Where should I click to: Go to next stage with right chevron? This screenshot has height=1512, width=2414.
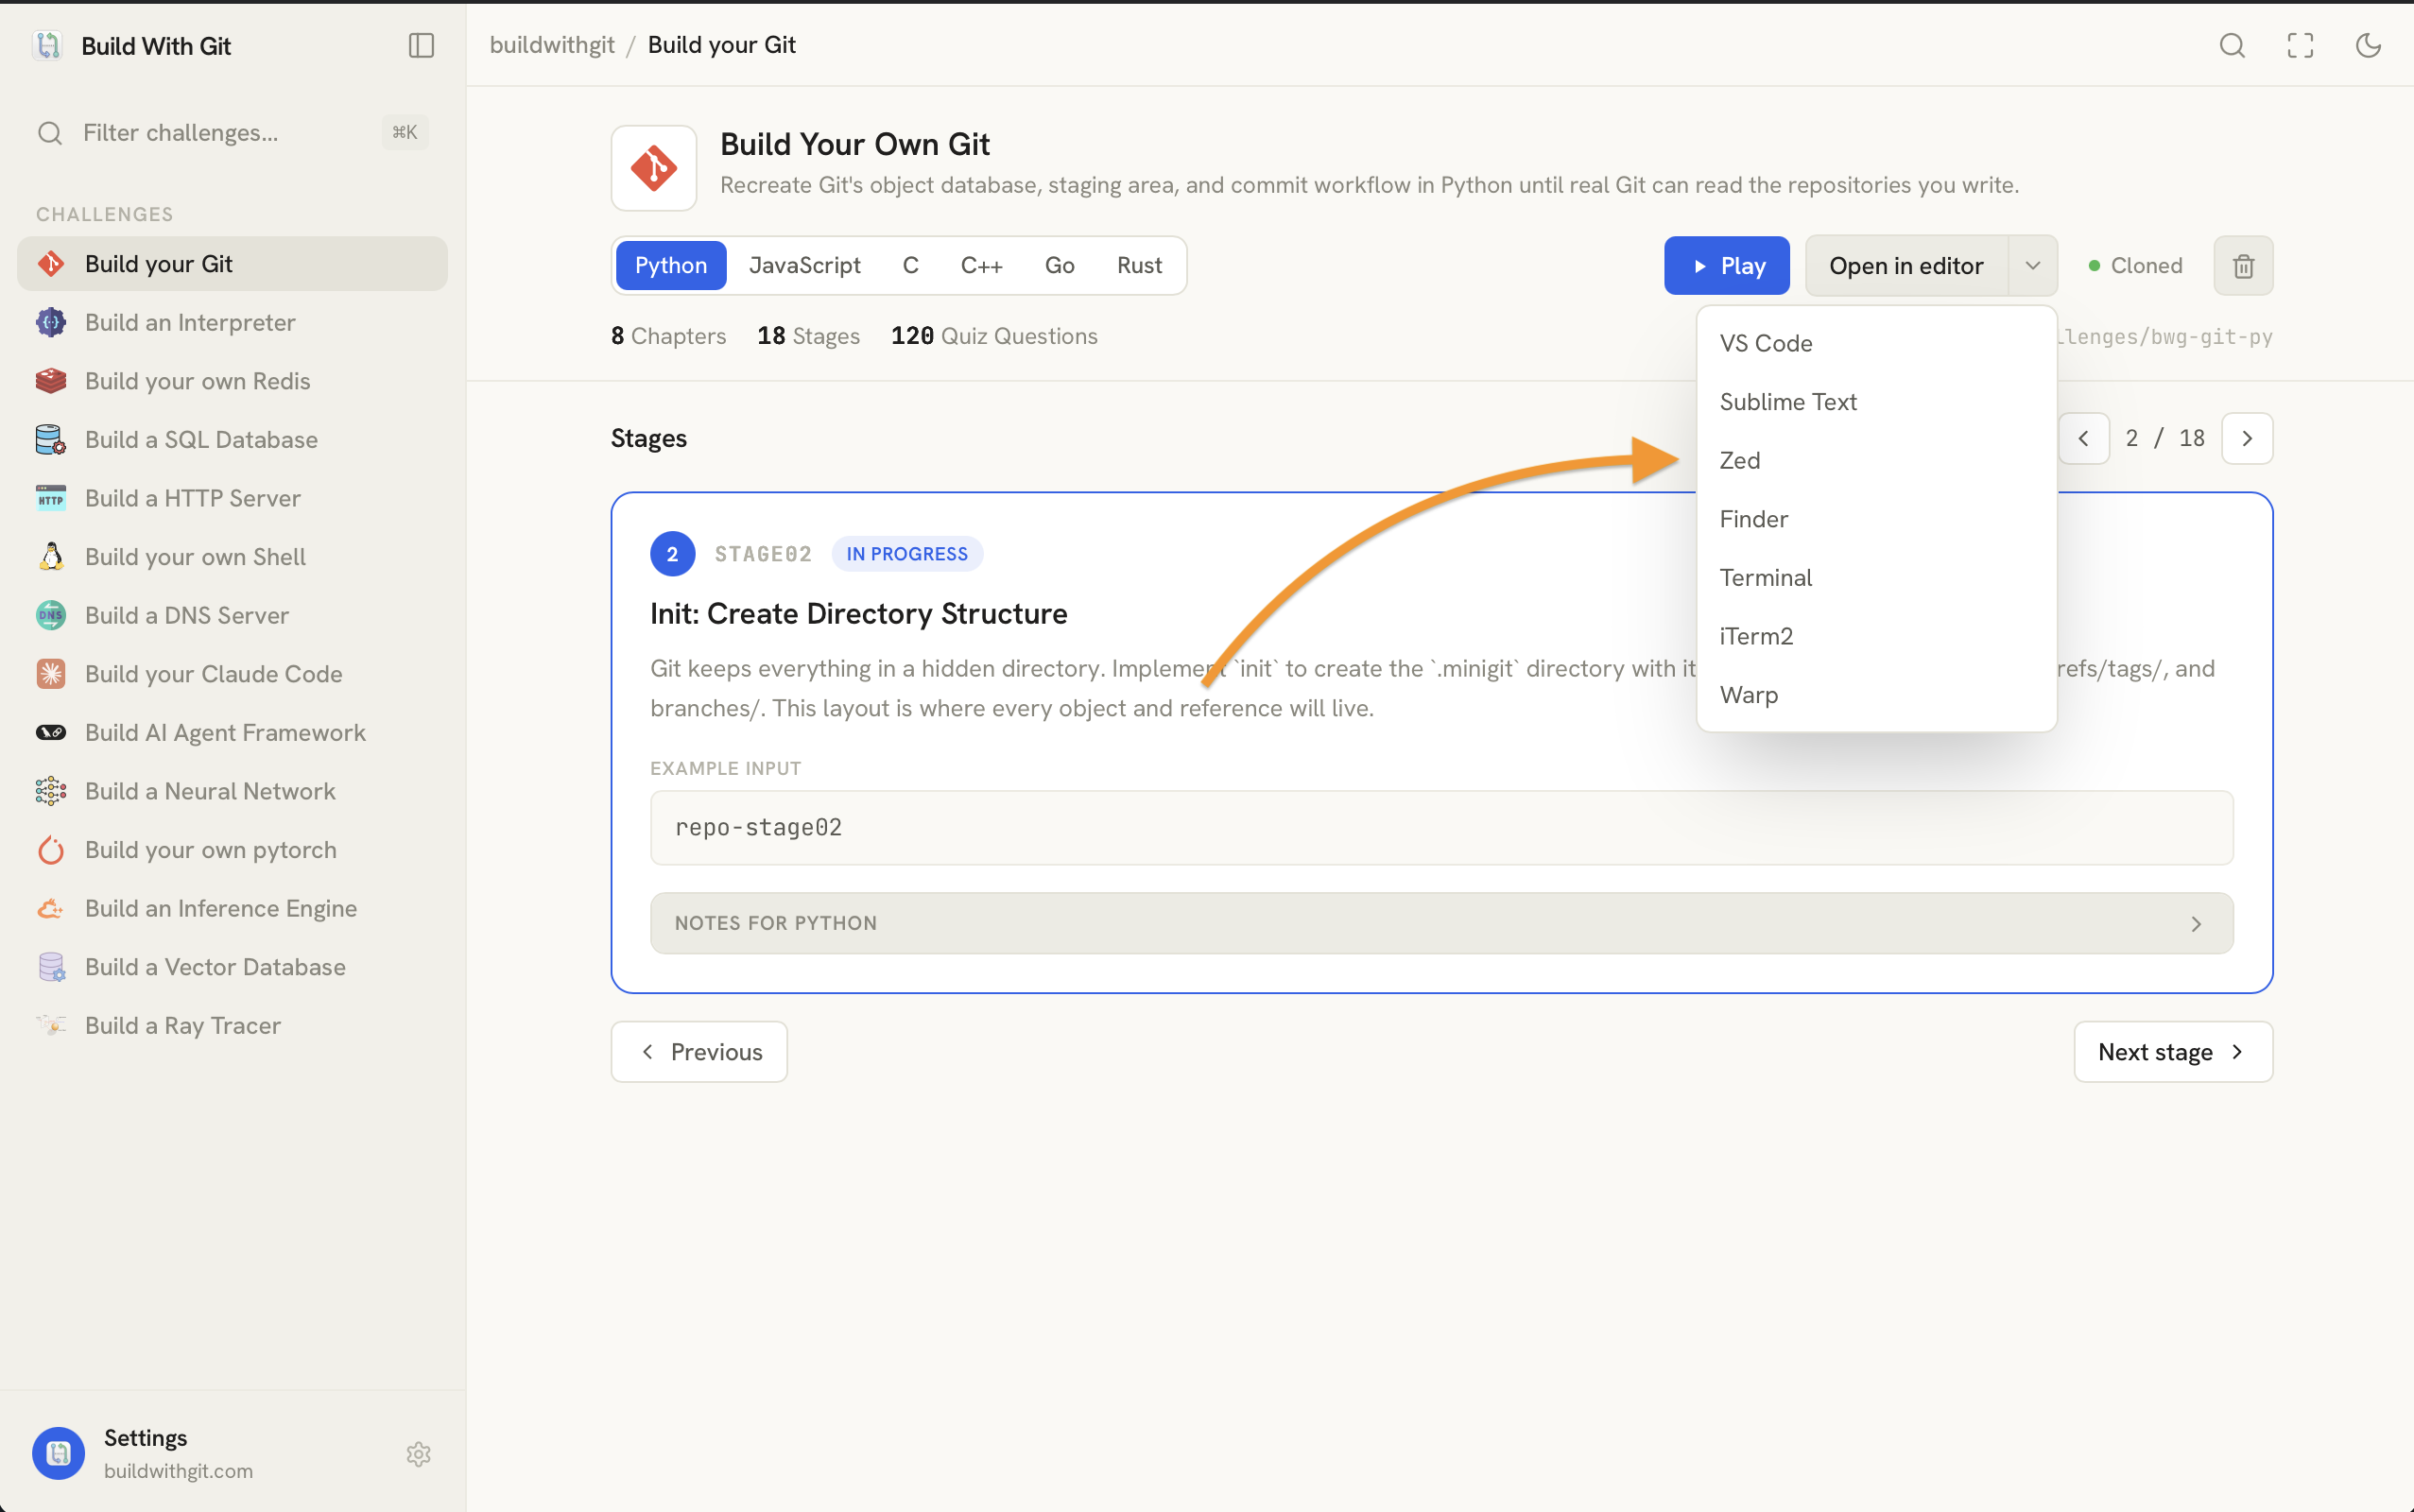coord(2247,438)
